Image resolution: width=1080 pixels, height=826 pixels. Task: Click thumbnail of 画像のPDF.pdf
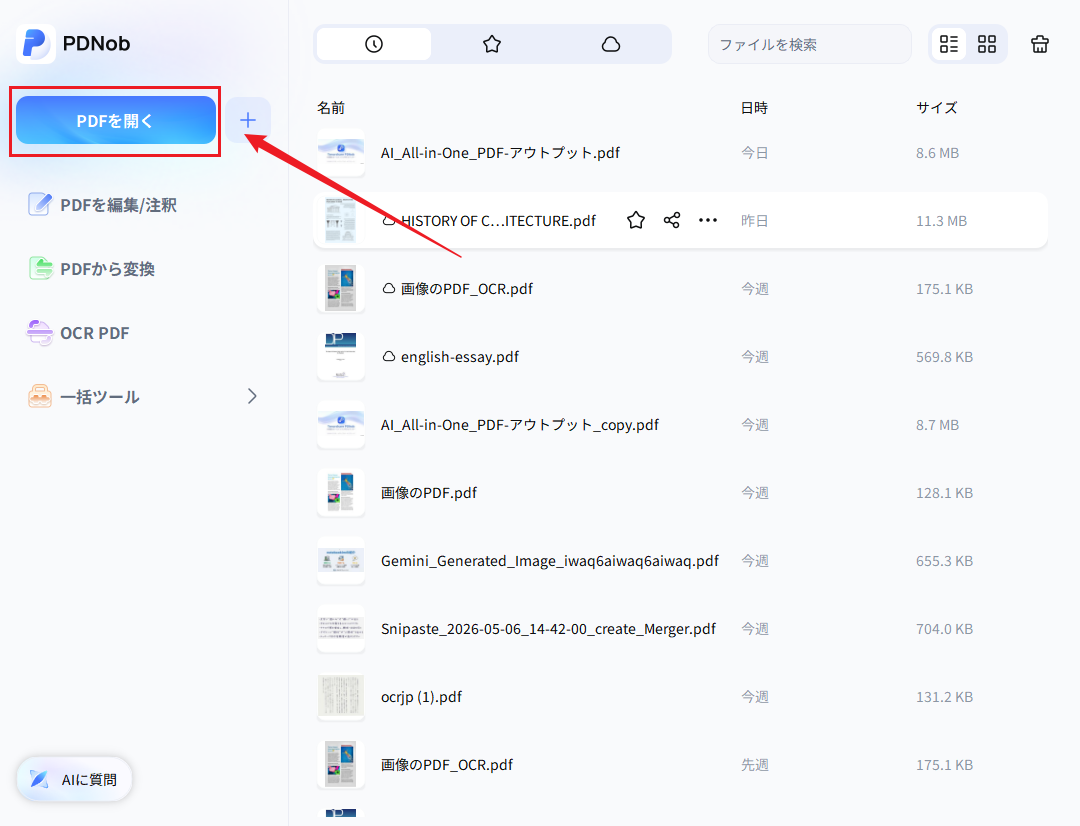point(341,493)
